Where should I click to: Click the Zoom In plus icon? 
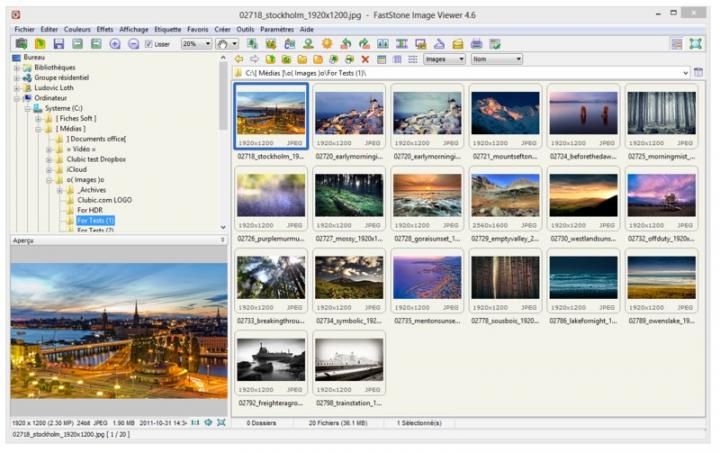click(x=115, y=44)
